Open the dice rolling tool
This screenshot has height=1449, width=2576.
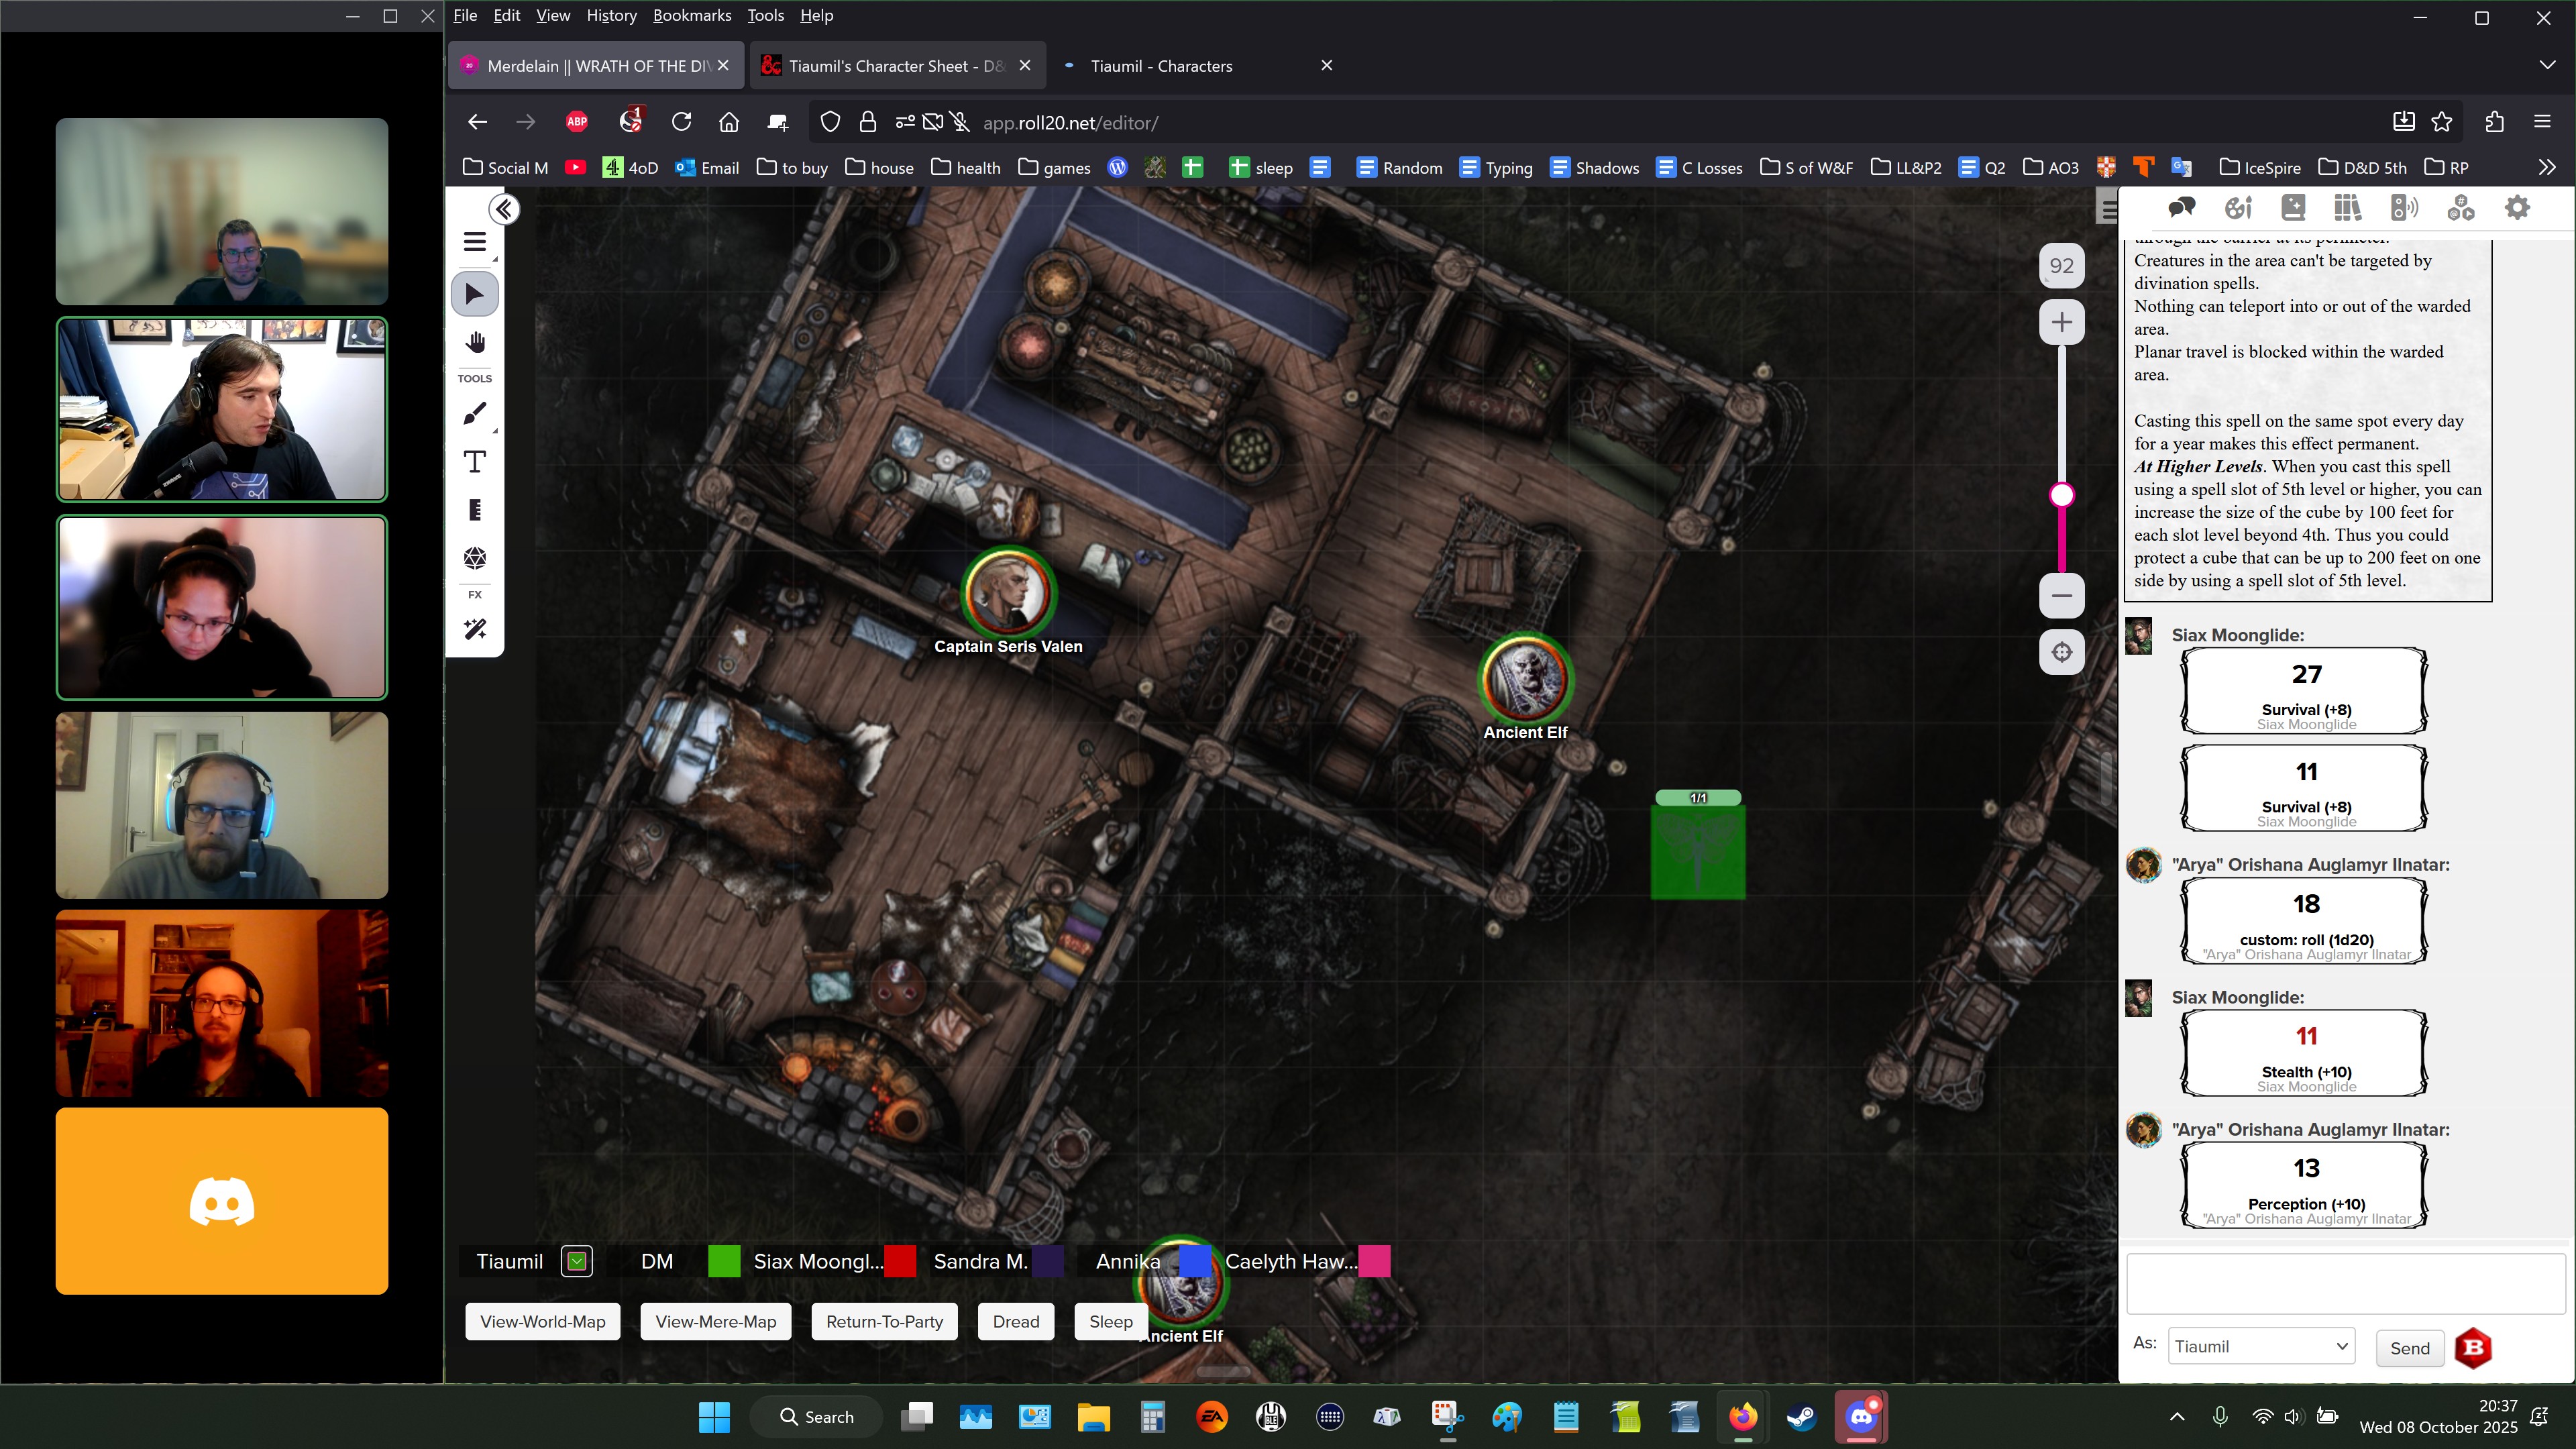(475, 558)
